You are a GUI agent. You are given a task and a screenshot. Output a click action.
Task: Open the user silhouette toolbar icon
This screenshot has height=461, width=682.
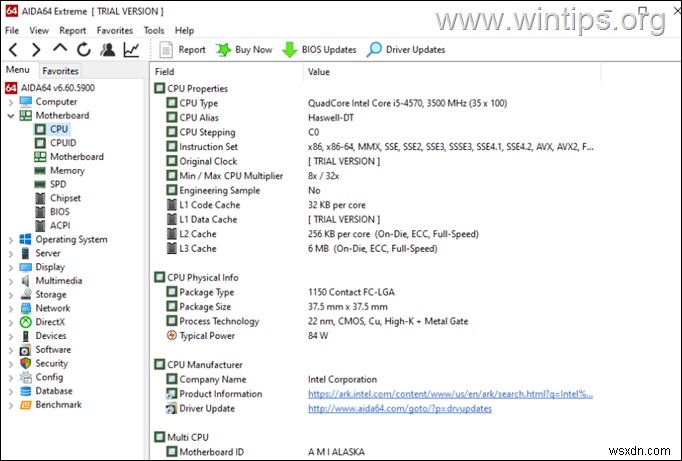(x=107, y=50)
